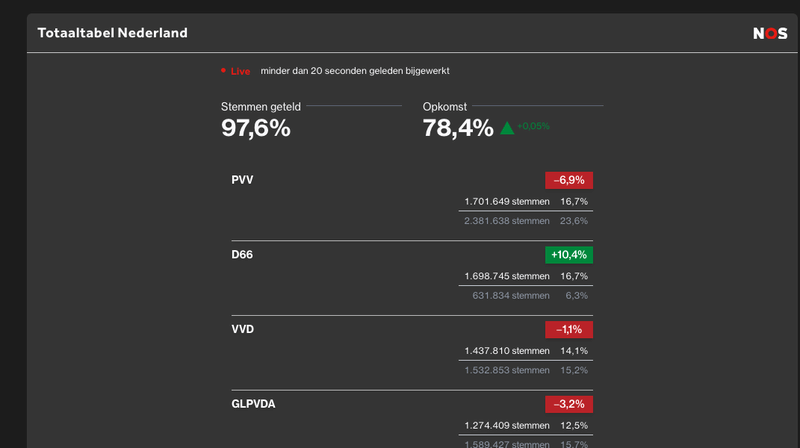
Task: Click D66's green +10,4% badge
Action: [x=569, y=255]
